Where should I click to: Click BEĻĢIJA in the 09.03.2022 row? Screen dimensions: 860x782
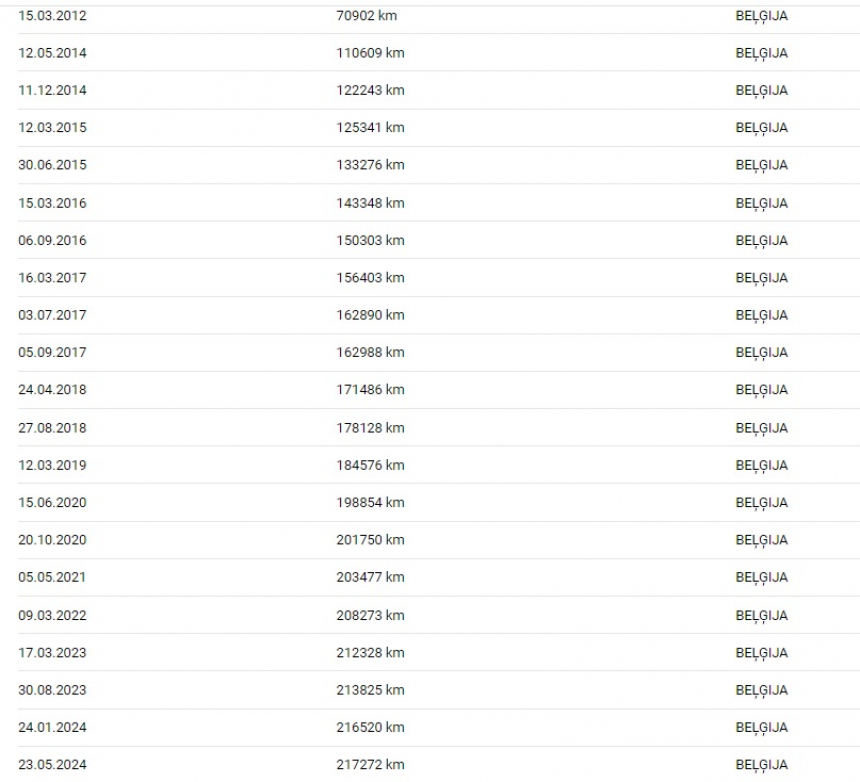[761, 615]
